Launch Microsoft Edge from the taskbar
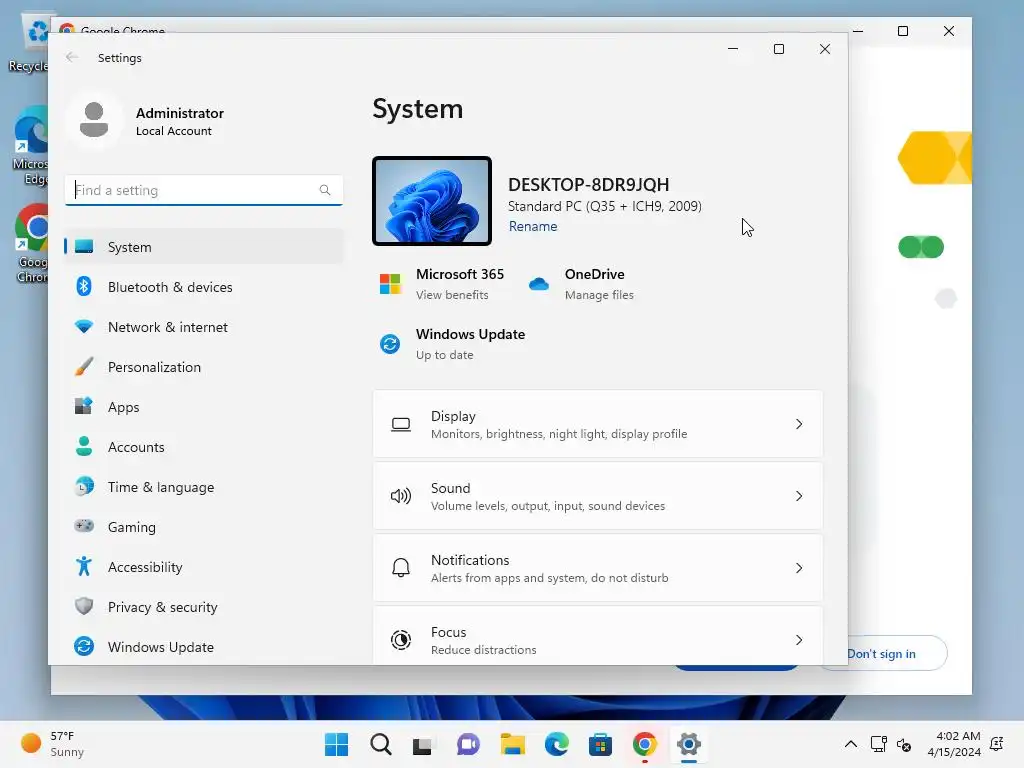Viewport: 1024px width, 768px height. coord(556,744)
